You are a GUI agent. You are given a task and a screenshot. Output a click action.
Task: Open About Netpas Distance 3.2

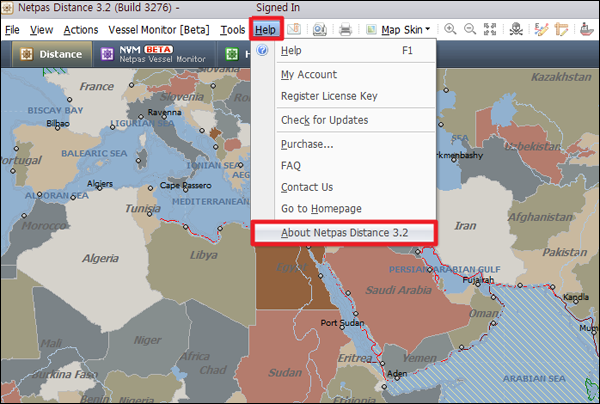tap(344, 233)
